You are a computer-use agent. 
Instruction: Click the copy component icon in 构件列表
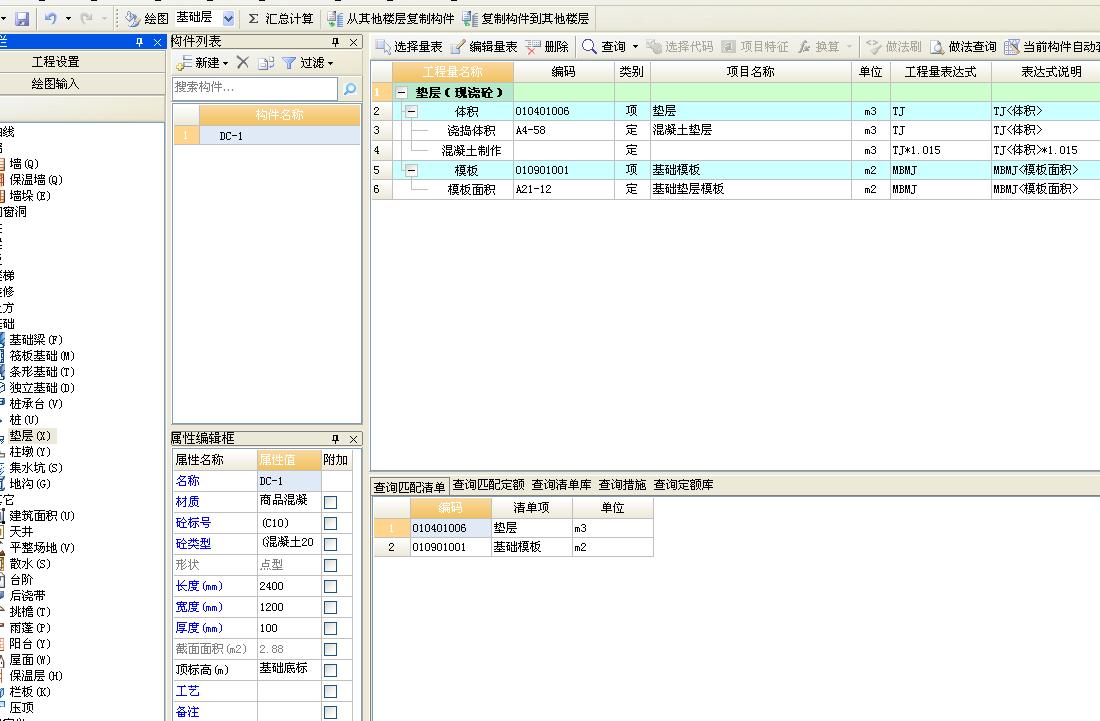click(x=266, y=62)
